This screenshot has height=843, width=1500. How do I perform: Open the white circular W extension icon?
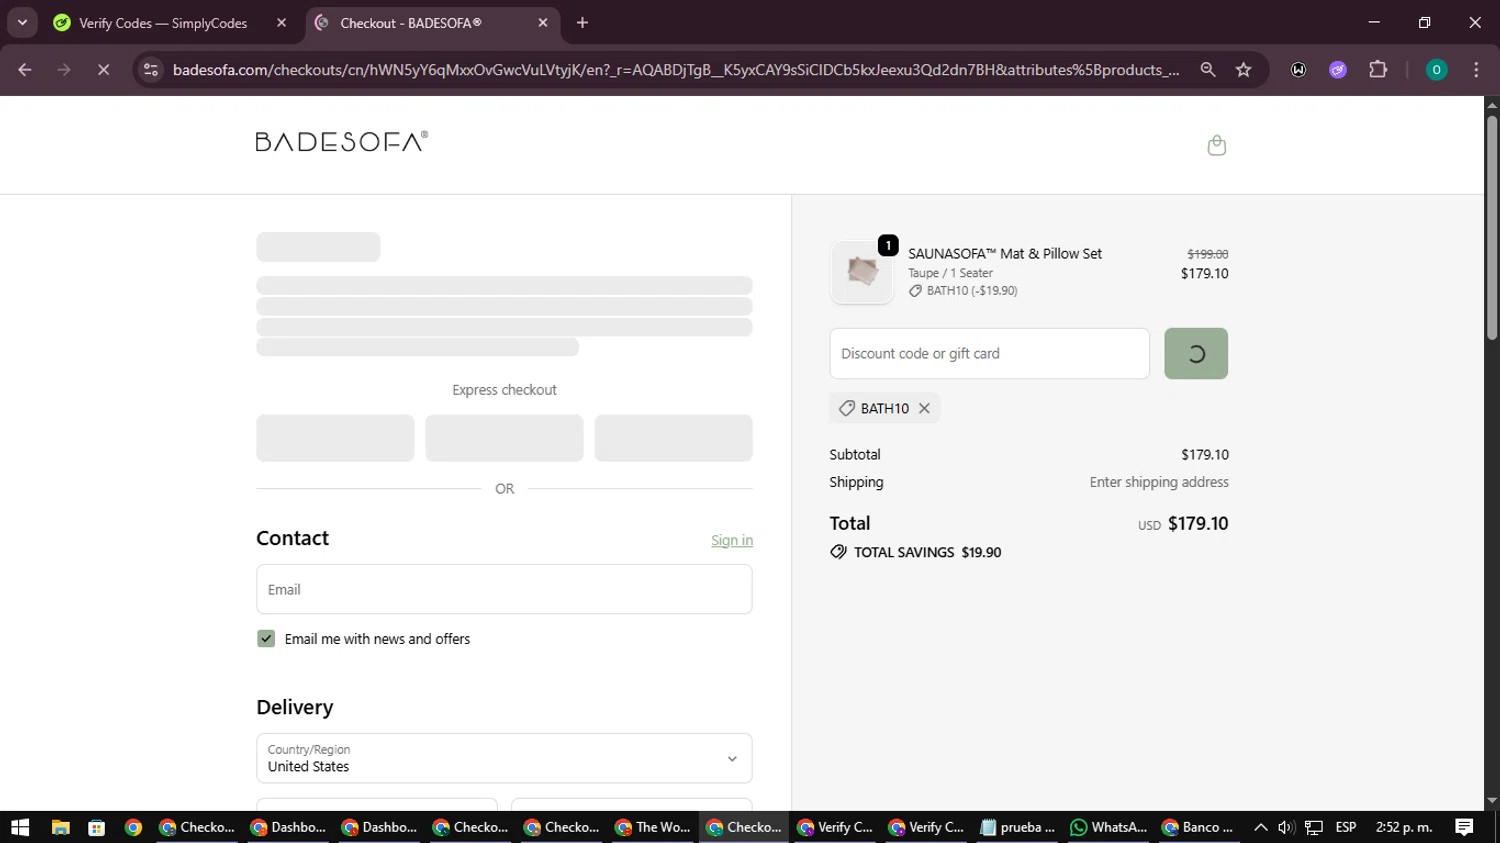(x=1298, y=70)
